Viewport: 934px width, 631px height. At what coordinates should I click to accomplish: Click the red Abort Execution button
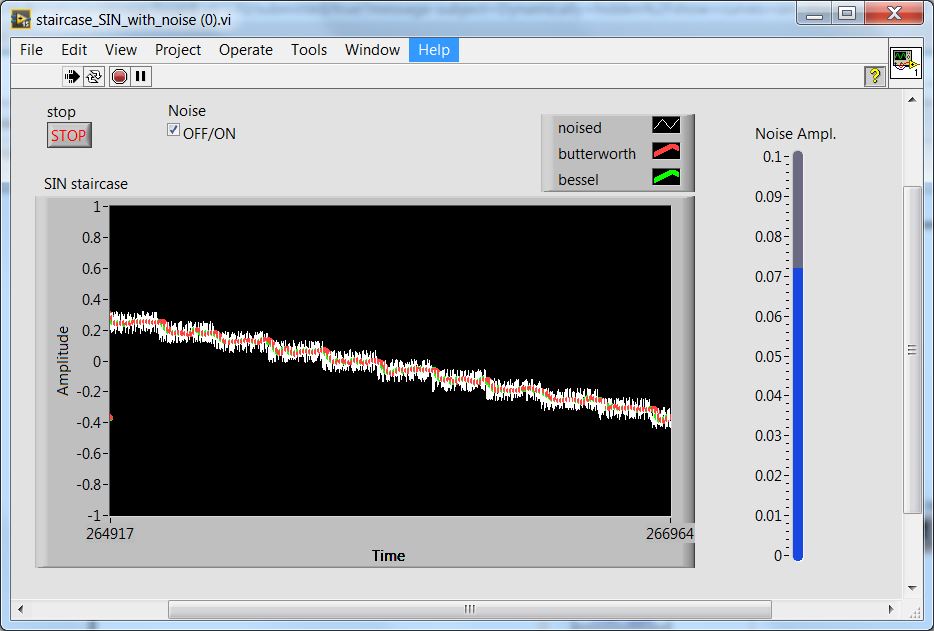[119, 76]
